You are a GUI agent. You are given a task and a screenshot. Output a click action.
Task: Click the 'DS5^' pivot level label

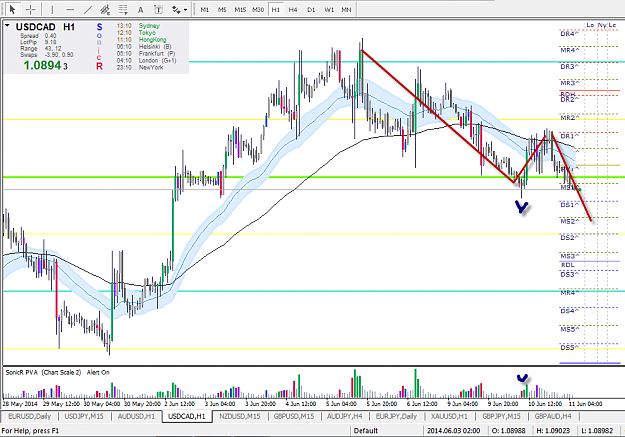point(569,348)
